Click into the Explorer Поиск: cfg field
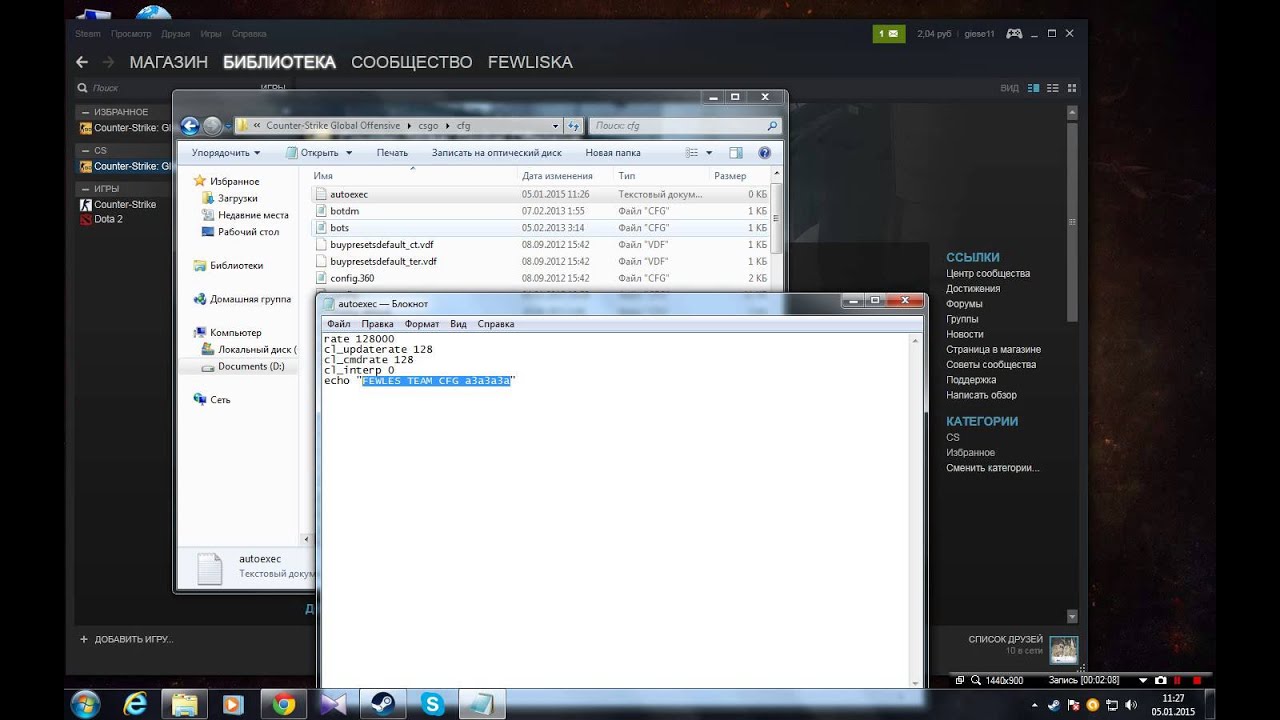 [x=685, y=126]
